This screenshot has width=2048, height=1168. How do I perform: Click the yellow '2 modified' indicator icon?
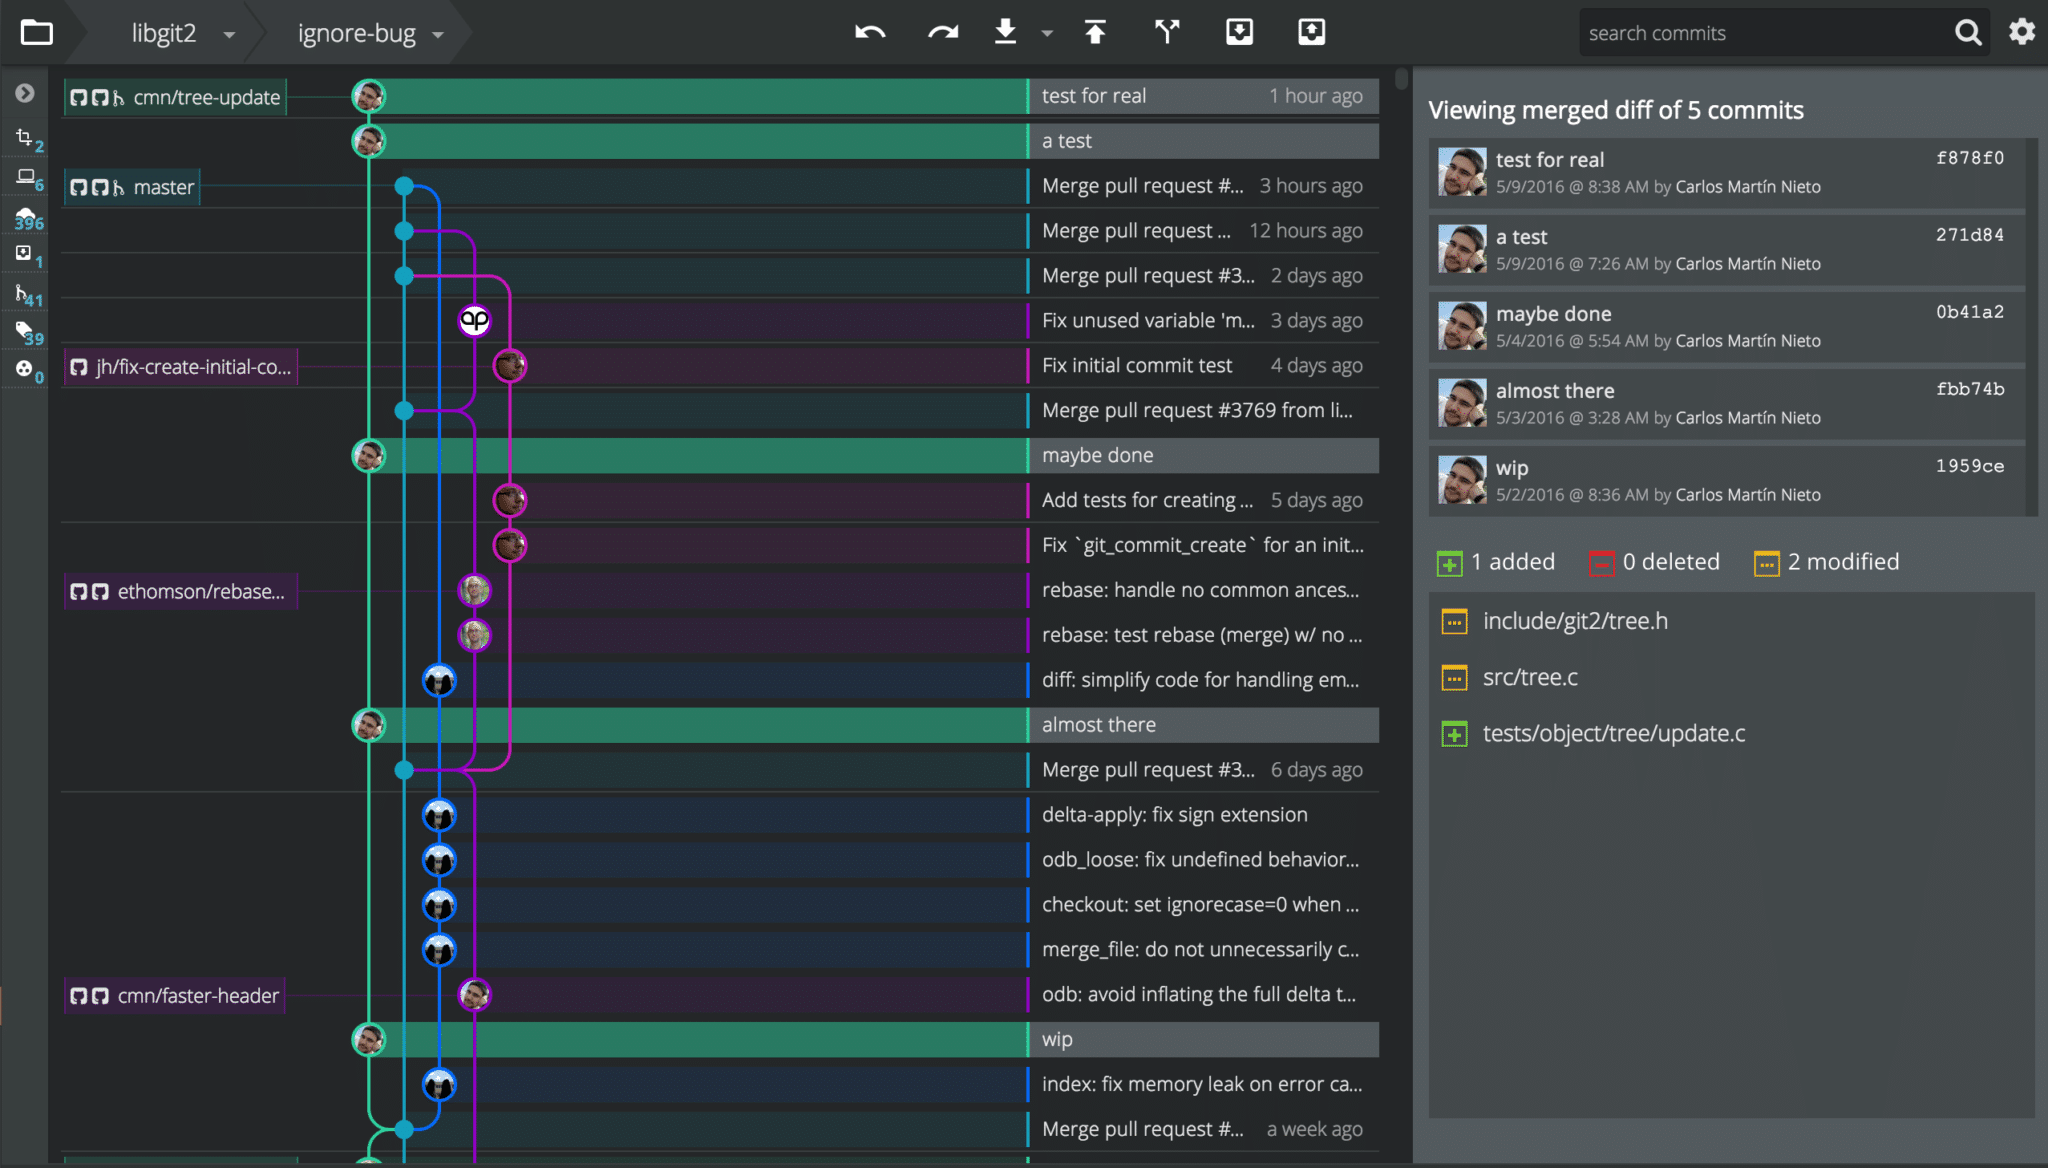click(x=1767, y=563)
